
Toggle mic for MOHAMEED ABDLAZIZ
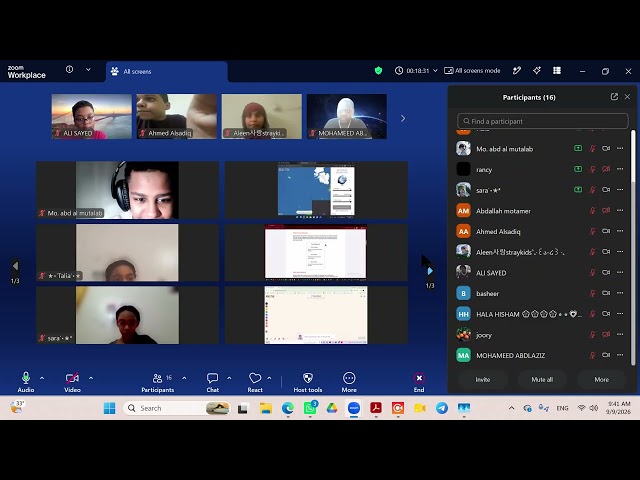592,355
